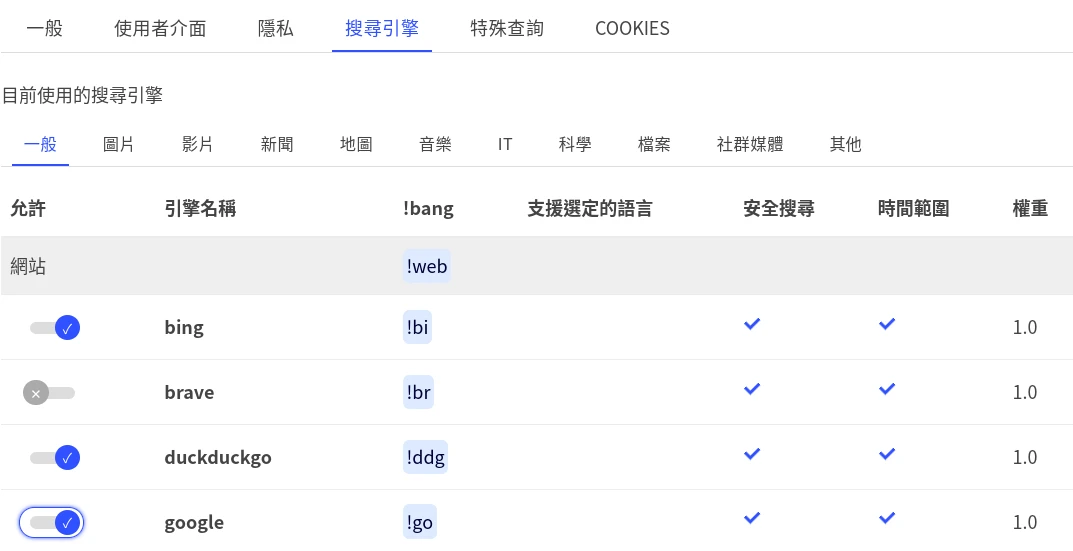This screenshot has width=1073, height=551.
Task: Show the 圖片 engine category
Action: [119, 144]
